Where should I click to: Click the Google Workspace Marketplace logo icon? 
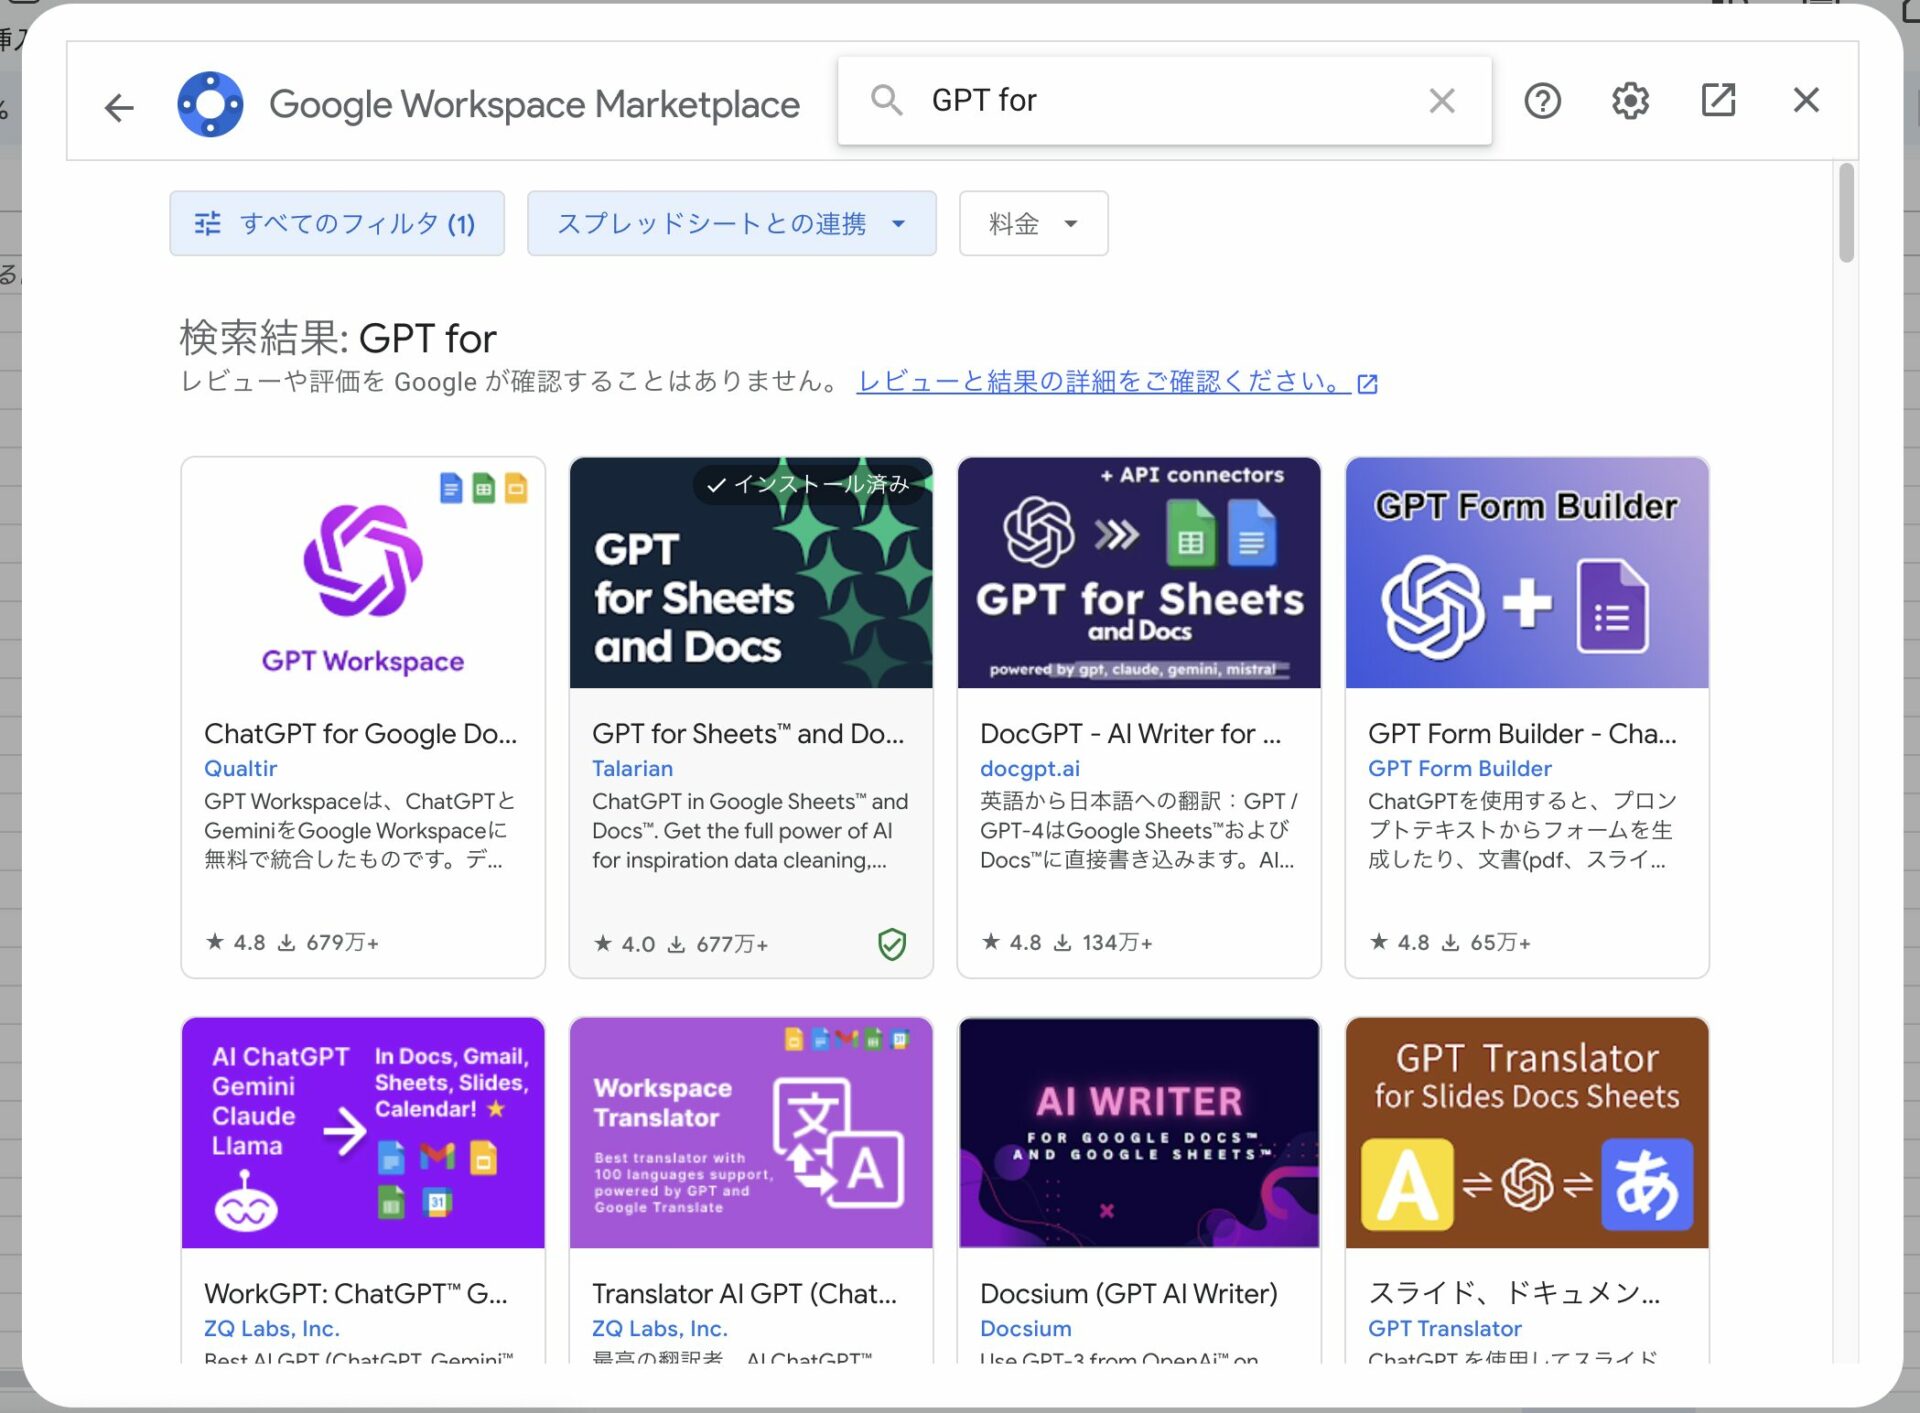click(210, 103)
